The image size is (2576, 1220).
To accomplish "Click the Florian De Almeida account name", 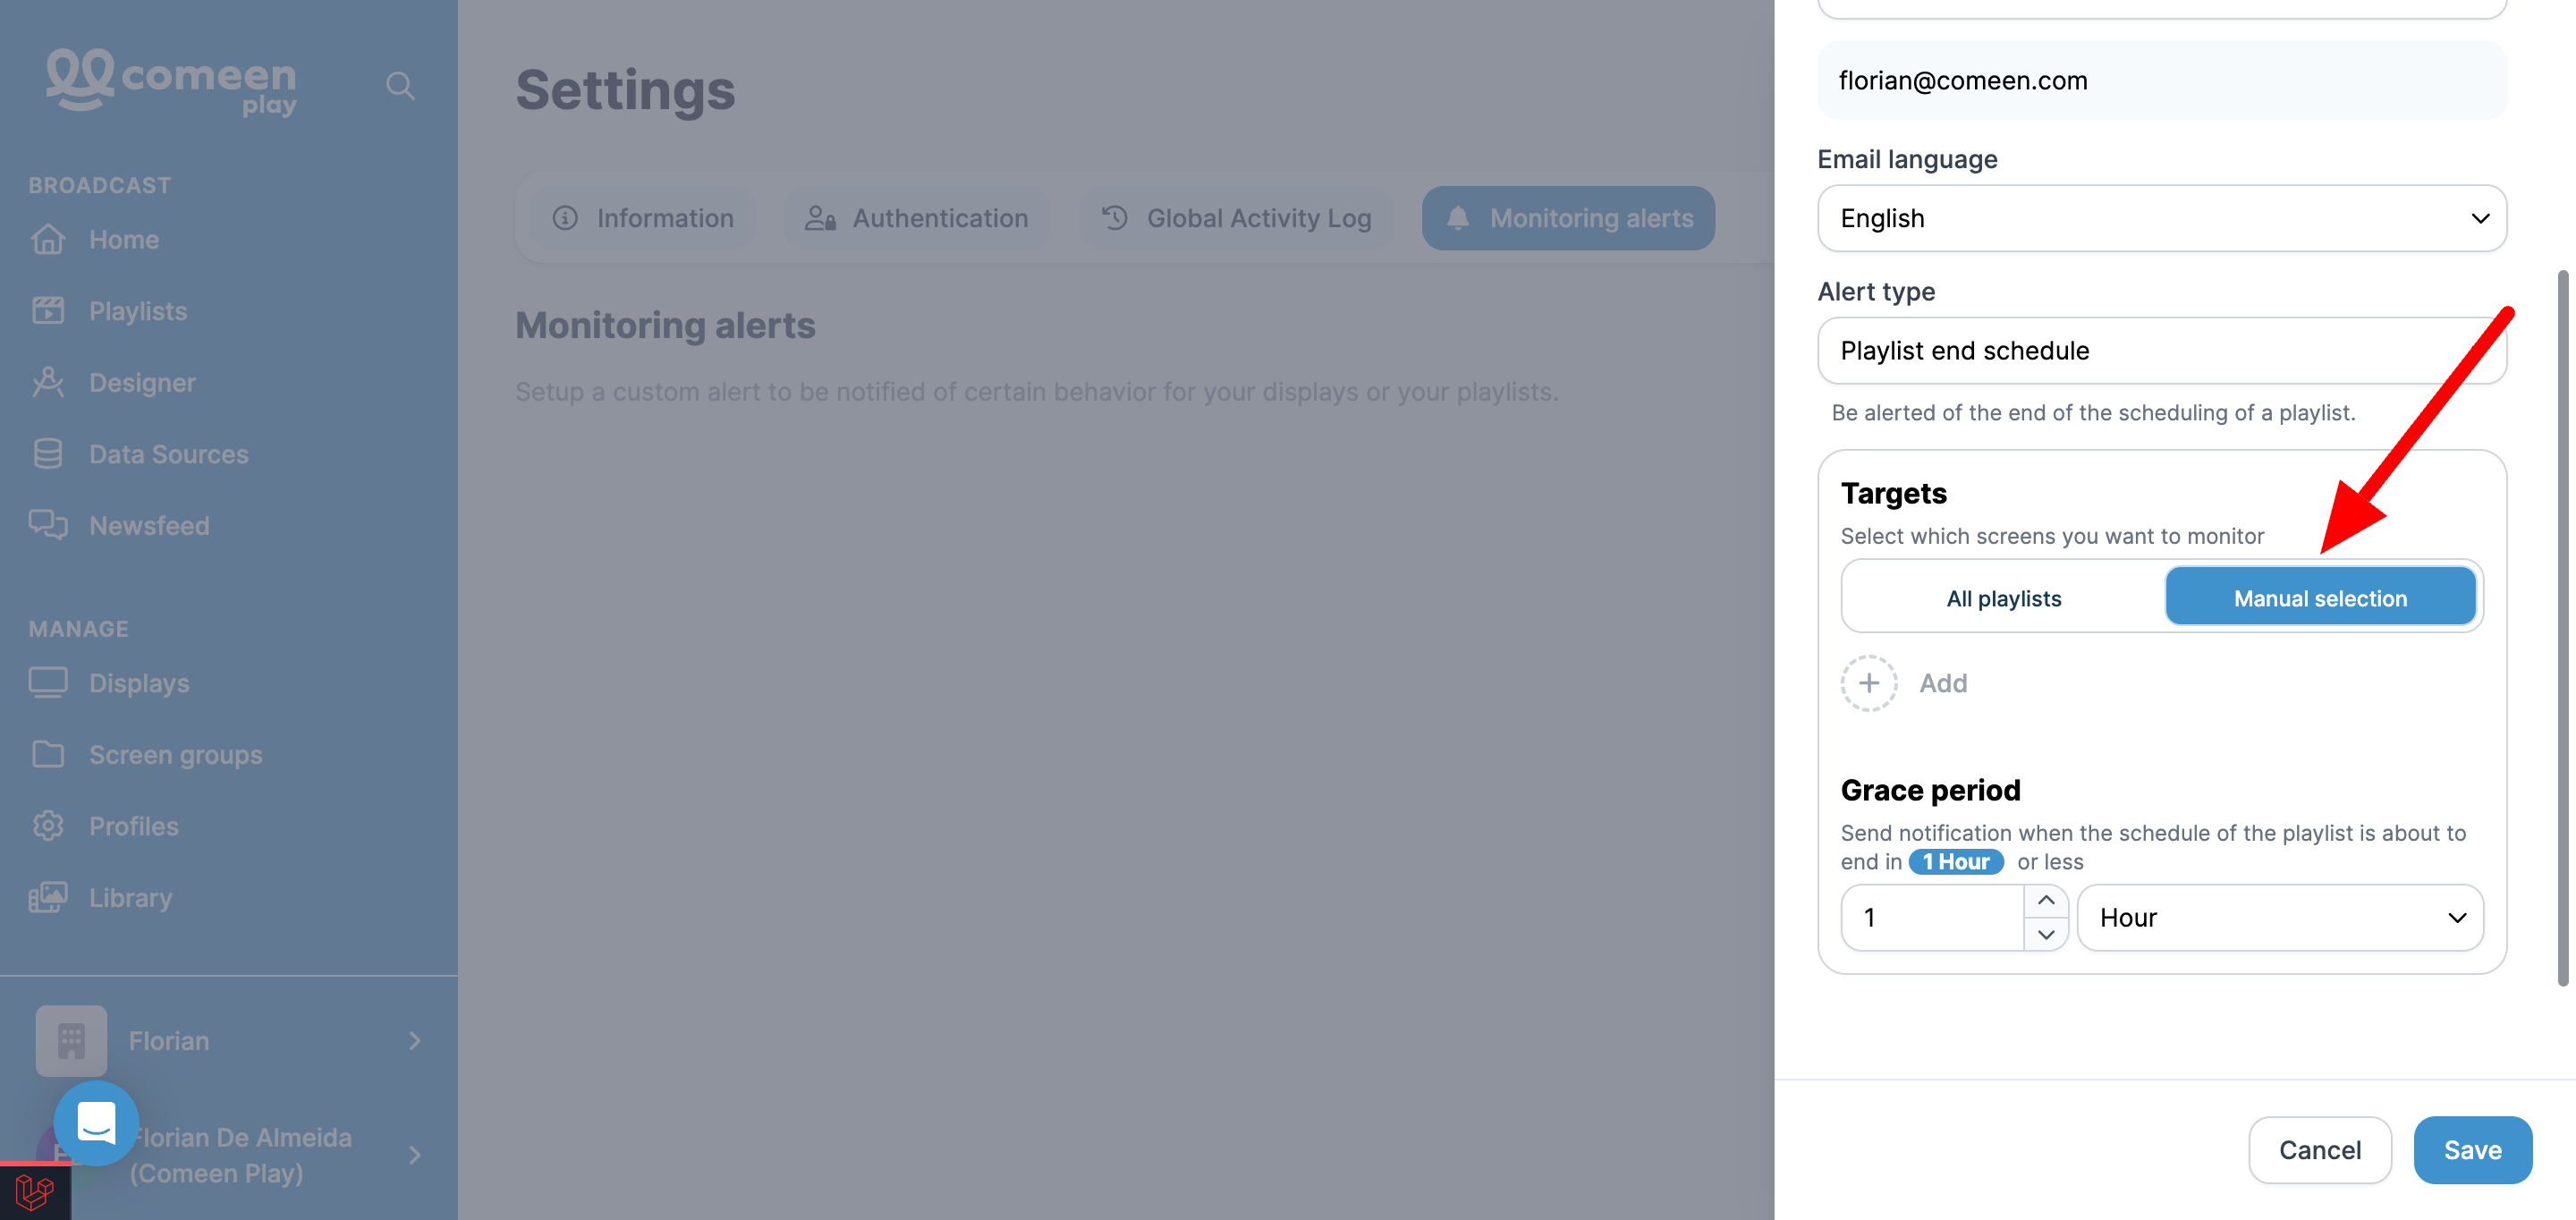I will (x=240, y=1155).
